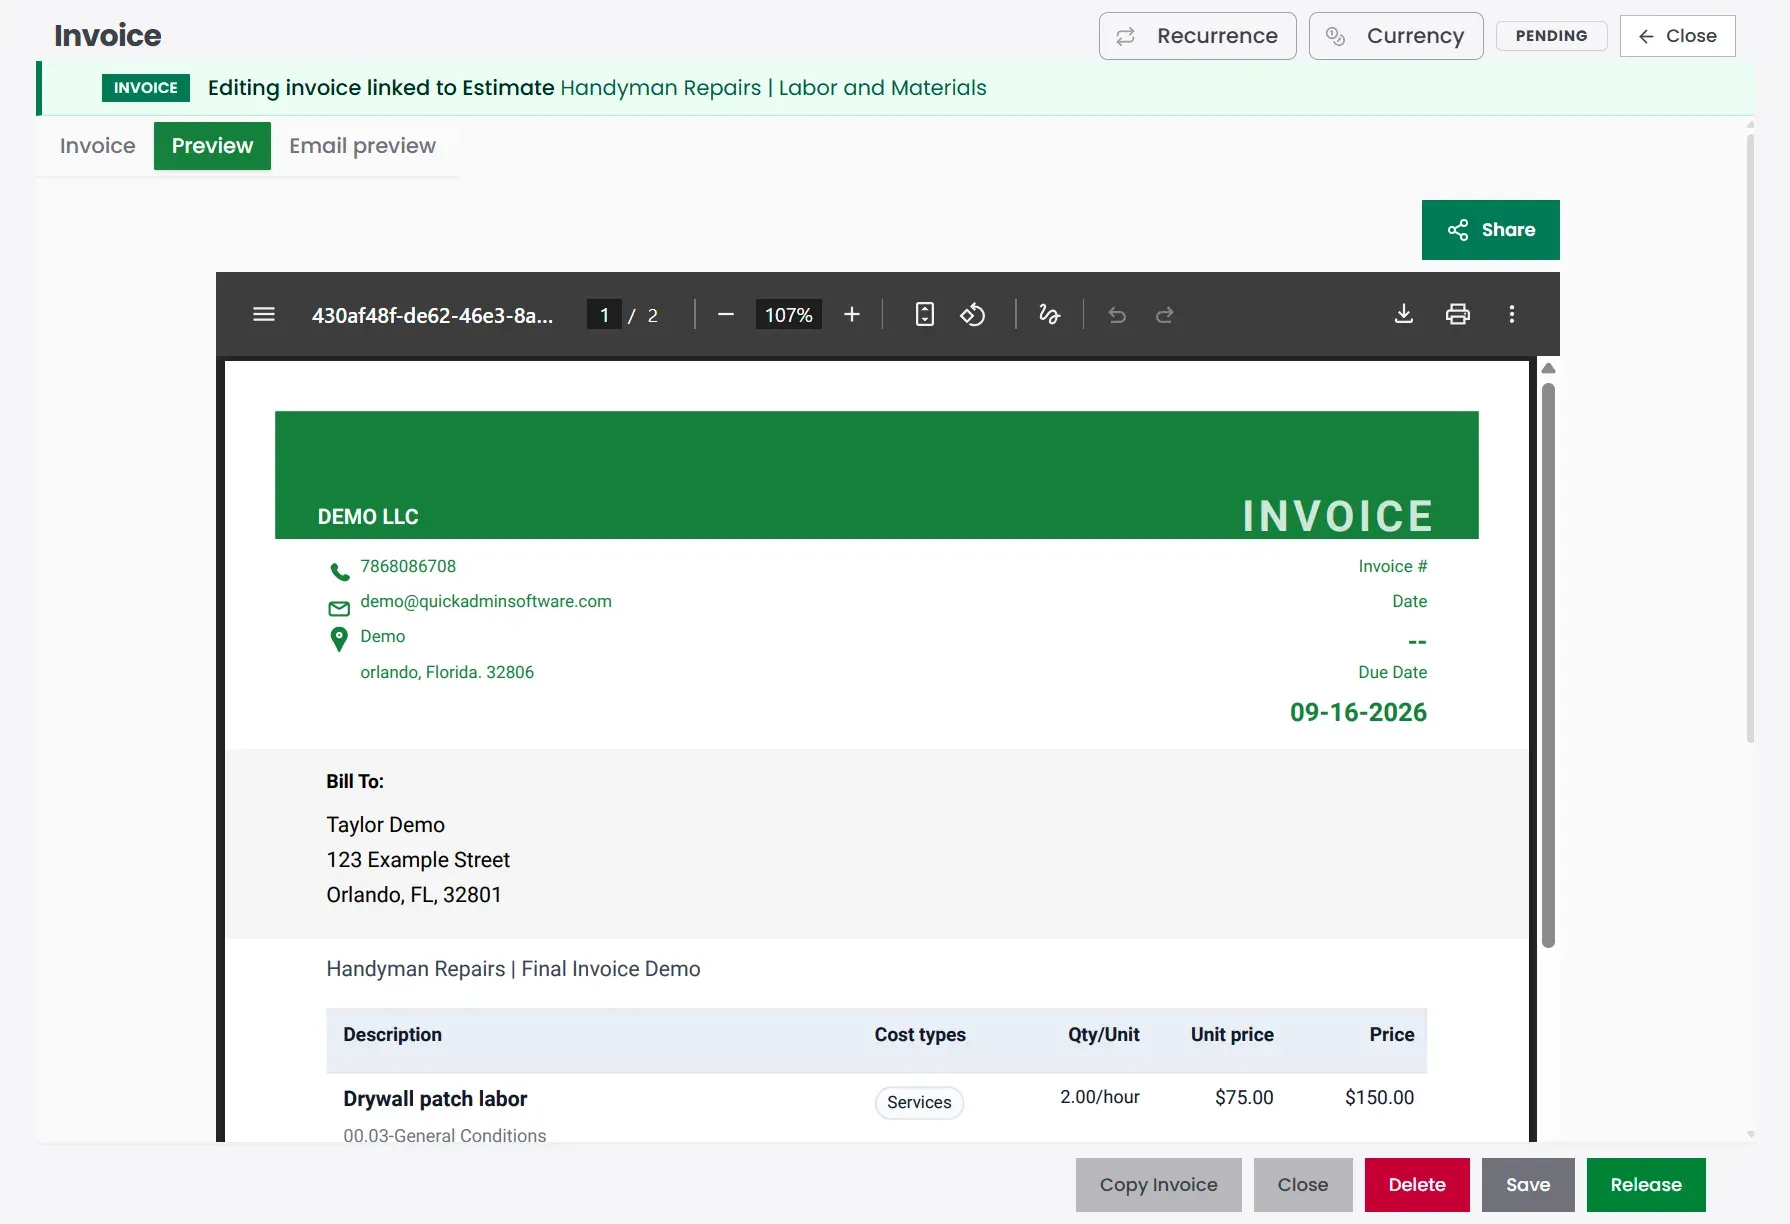Click the PDF viewer vertical scrollbar thumb
The height and width of the screenshot is (1224, 1790).
click(x=1548, y=665)
